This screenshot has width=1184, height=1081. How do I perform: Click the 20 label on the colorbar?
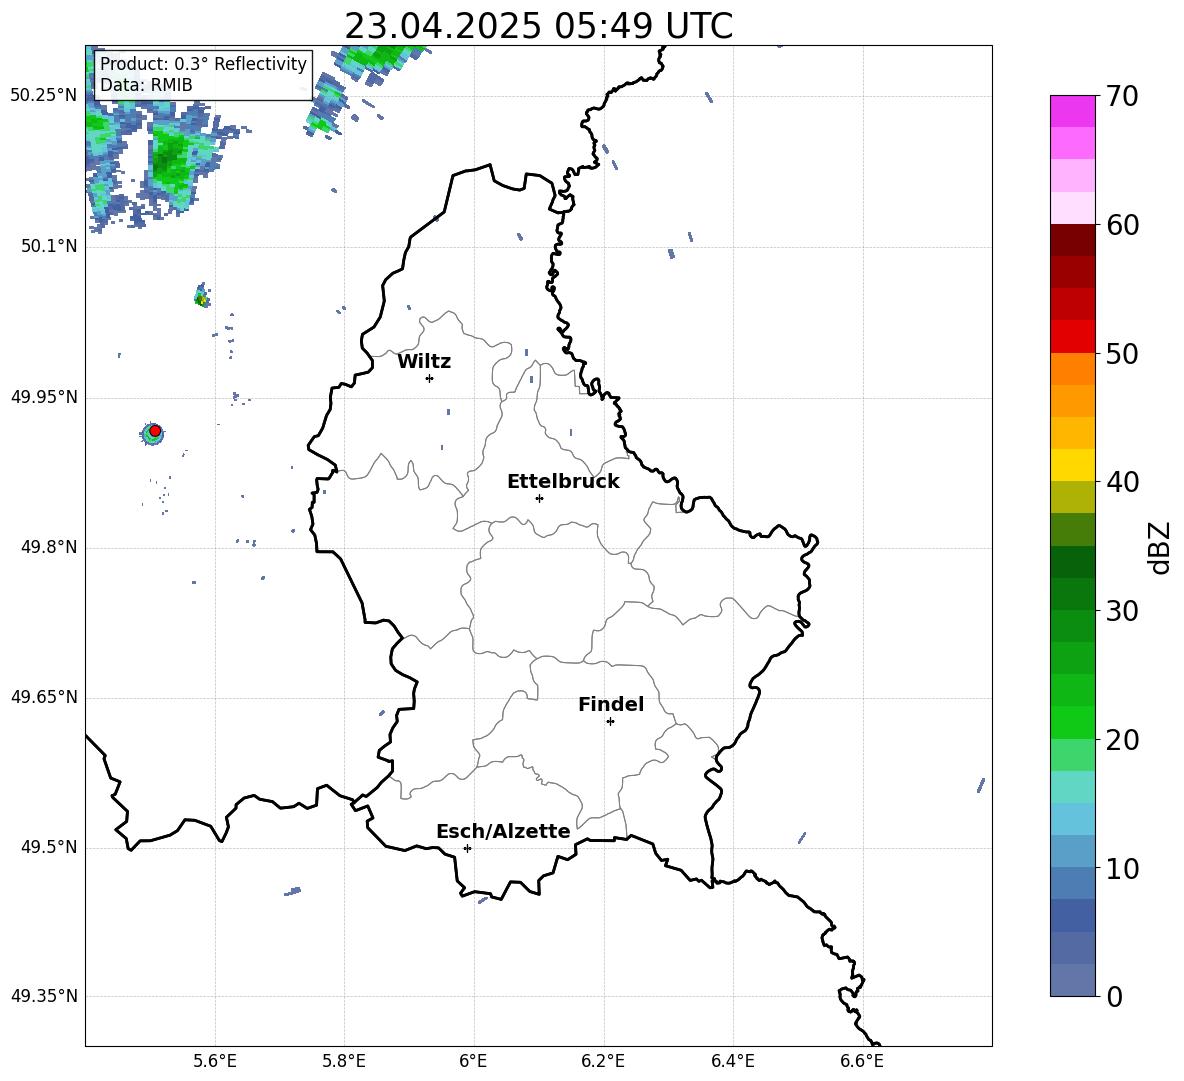[x=1121, y=740]
